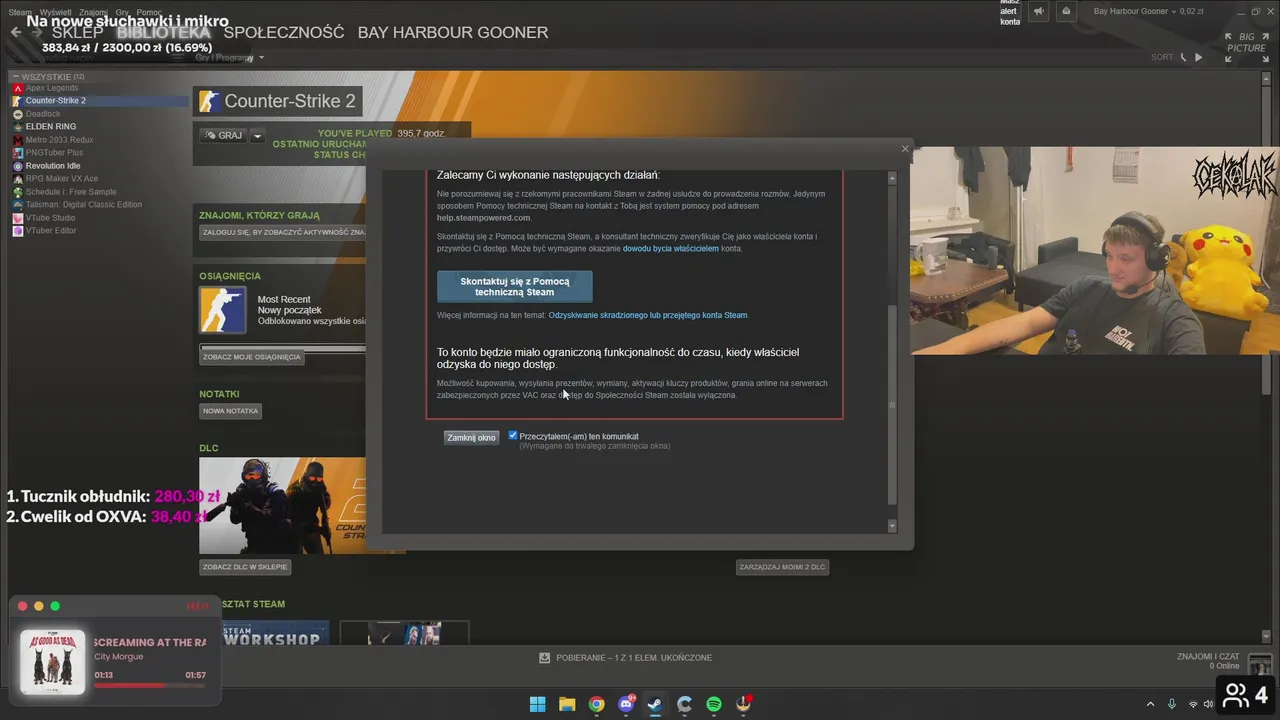This screenshot has height=720, width=1280.
Task: Uncheck Przeczytałem(-am) ten komunikat checkbox
Action: pos(513,435)
